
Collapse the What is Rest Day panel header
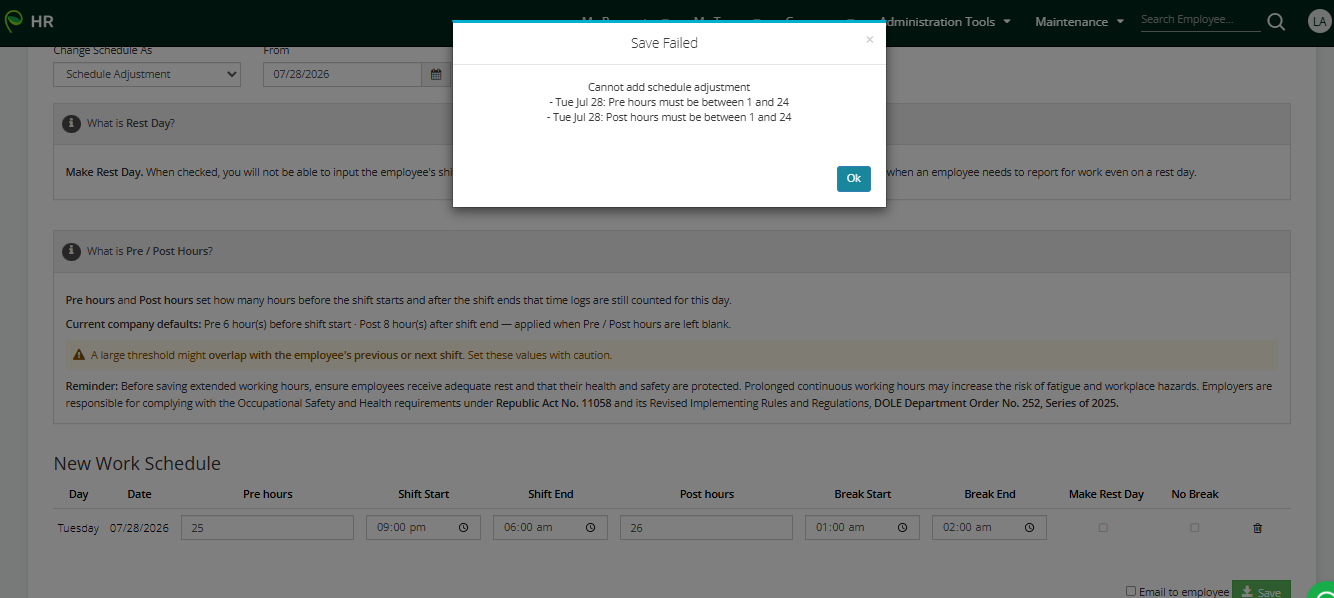(671, 124)
